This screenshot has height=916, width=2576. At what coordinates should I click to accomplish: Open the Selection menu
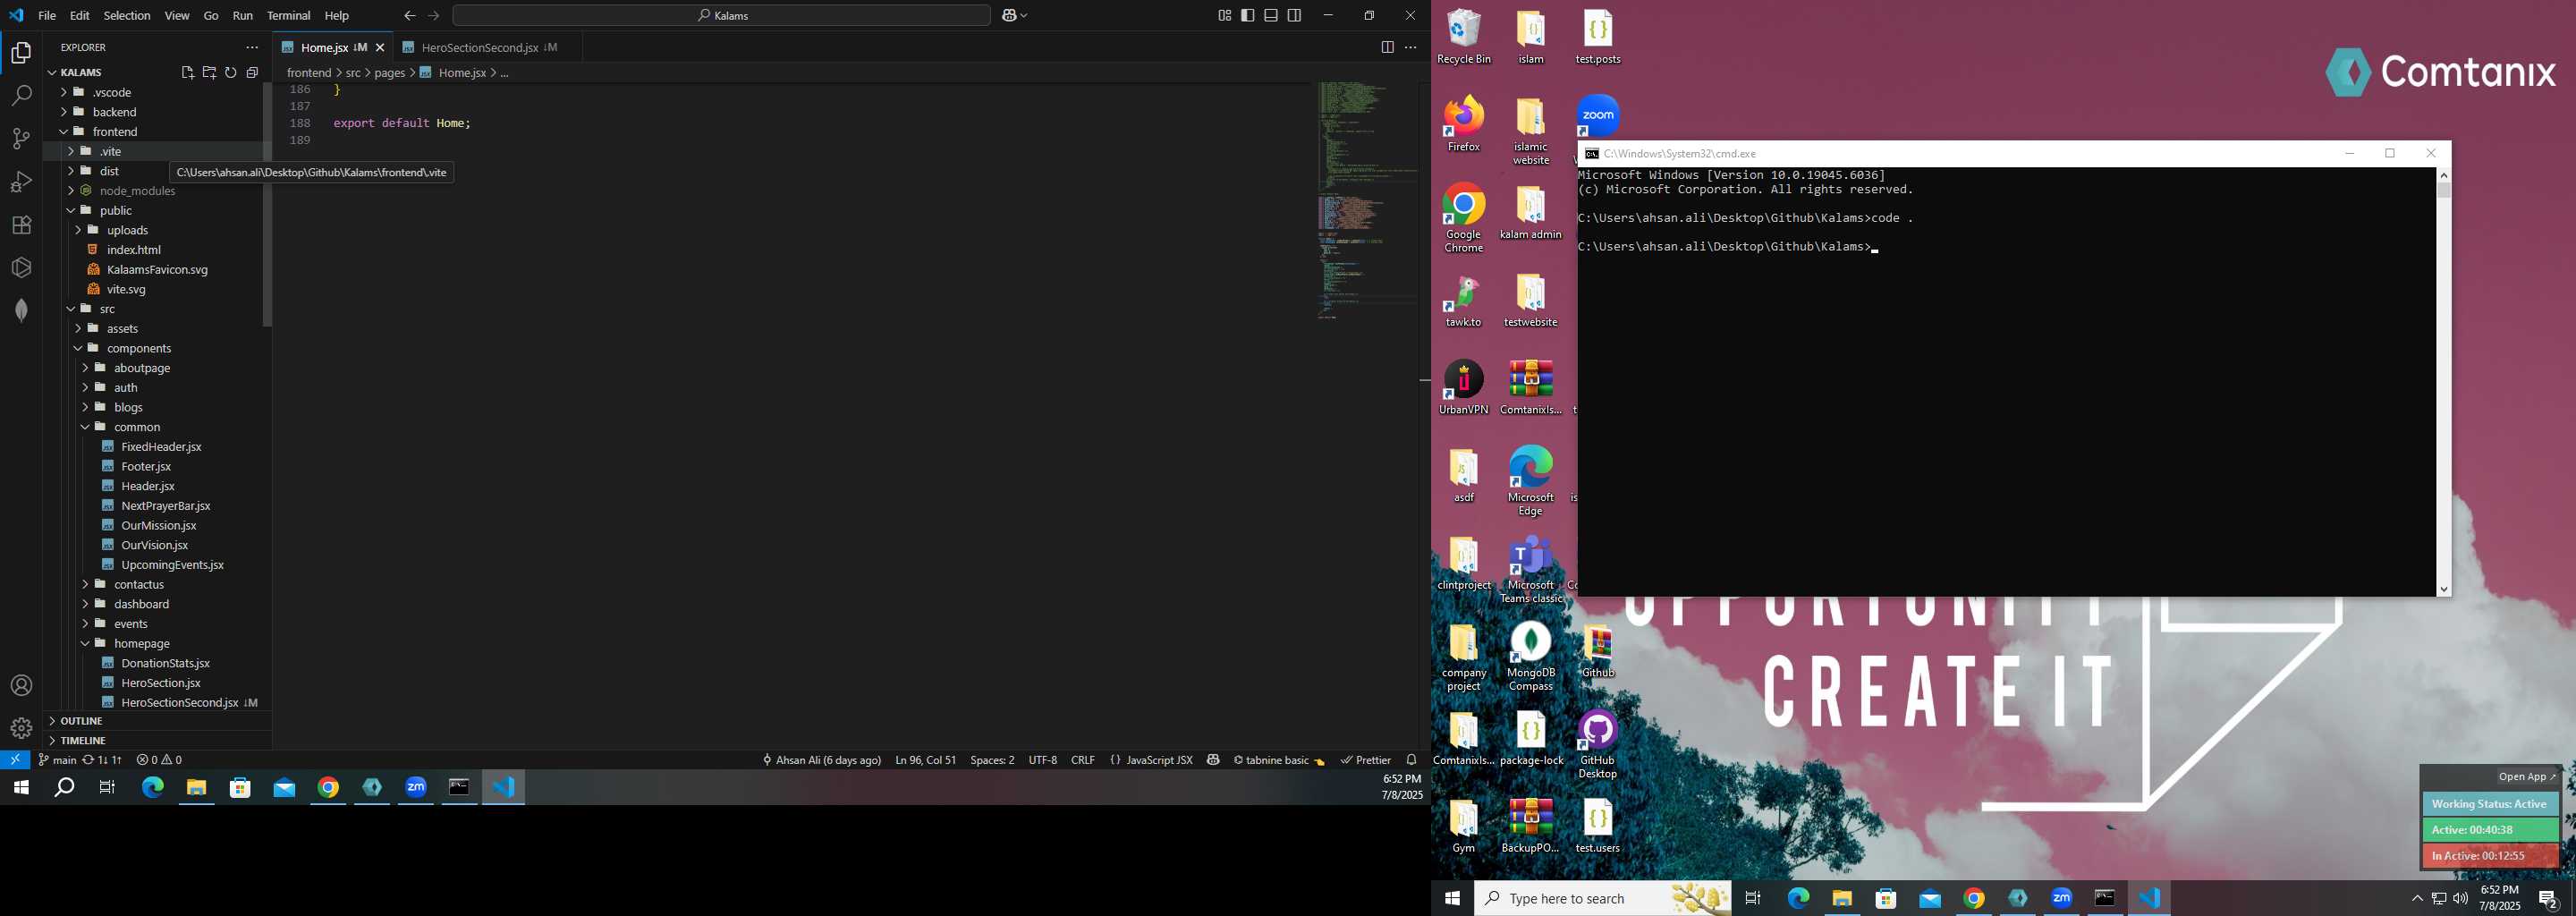(127, 15)
